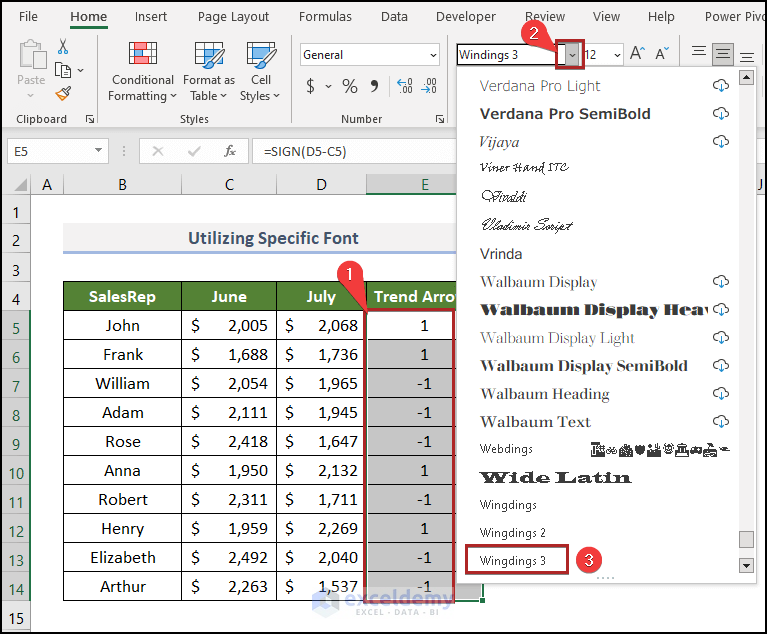Click the SalesRep header cell
This screenshot has width=767, height=634.
click(122, 296)
